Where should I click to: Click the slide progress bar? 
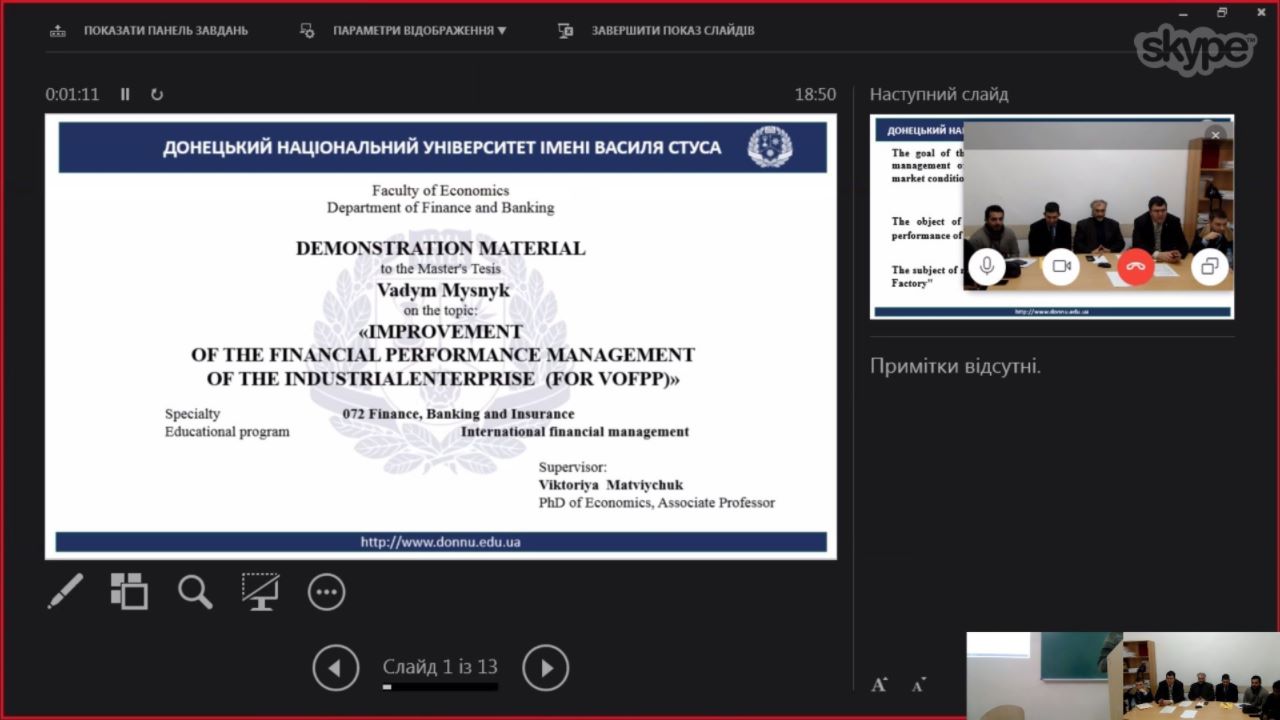[x=440, y=687]
